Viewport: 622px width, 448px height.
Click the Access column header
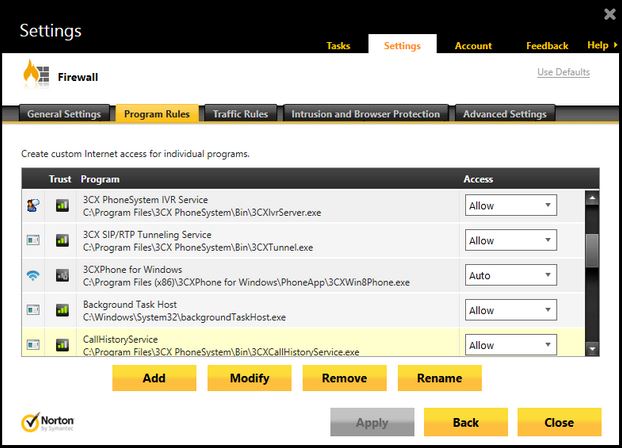click(478, 179)
